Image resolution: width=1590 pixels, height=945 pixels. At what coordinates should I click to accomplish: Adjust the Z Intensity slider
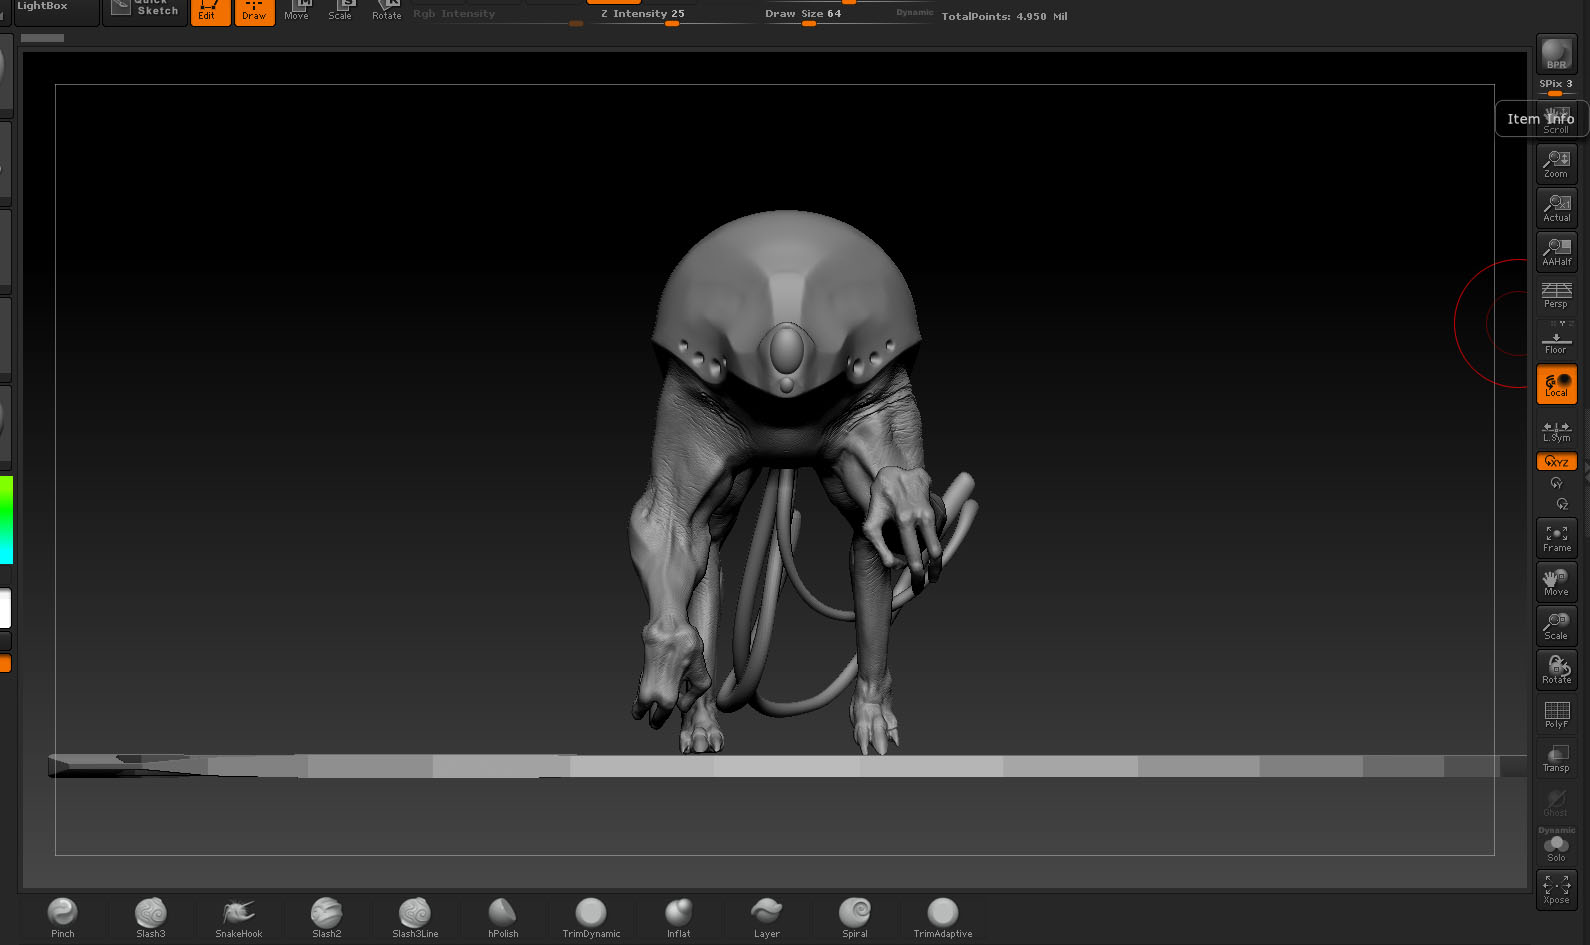[x=672, y=16]
